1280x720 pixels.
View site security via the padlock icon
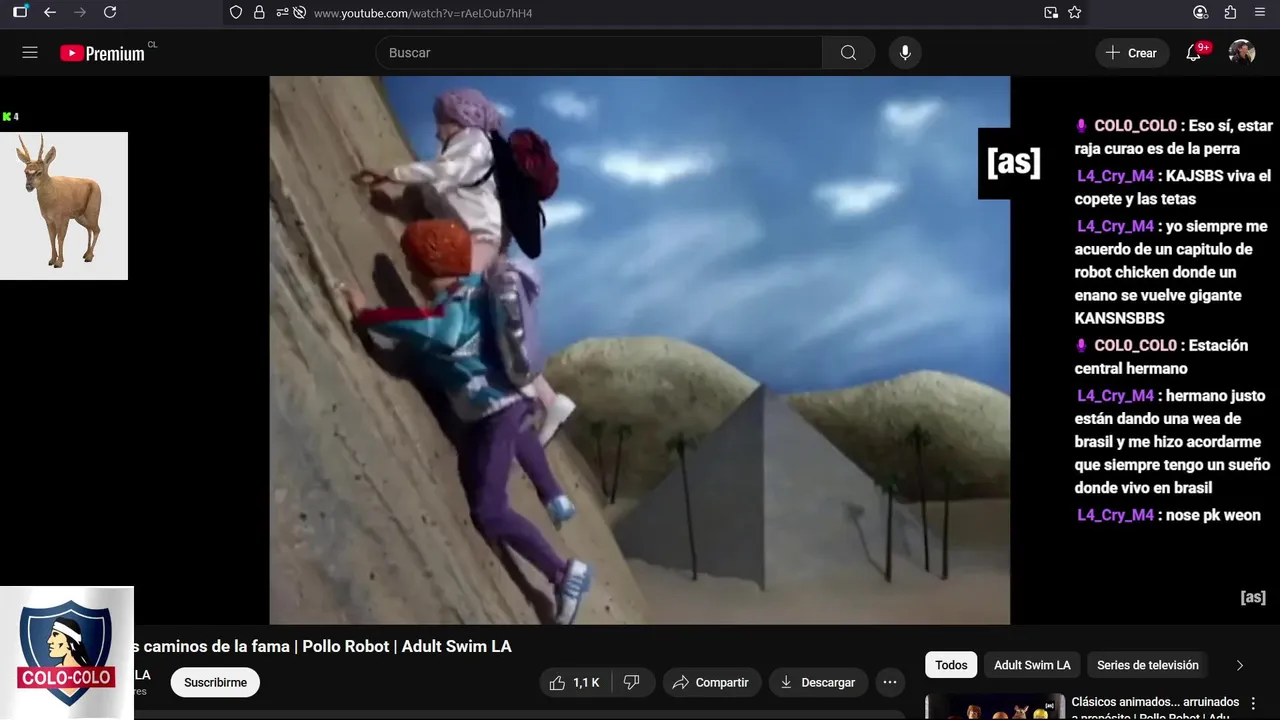coord(259,13)
